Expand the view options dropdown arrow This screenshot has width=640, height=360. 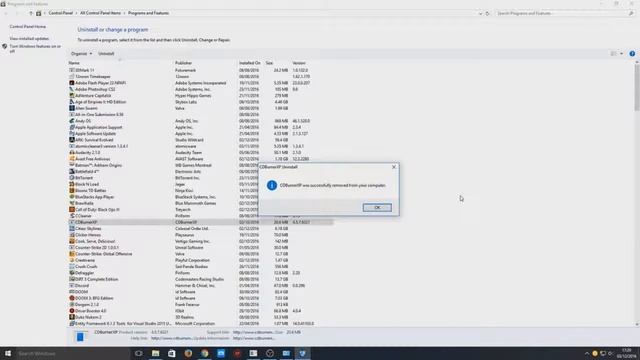click(622, 53)
